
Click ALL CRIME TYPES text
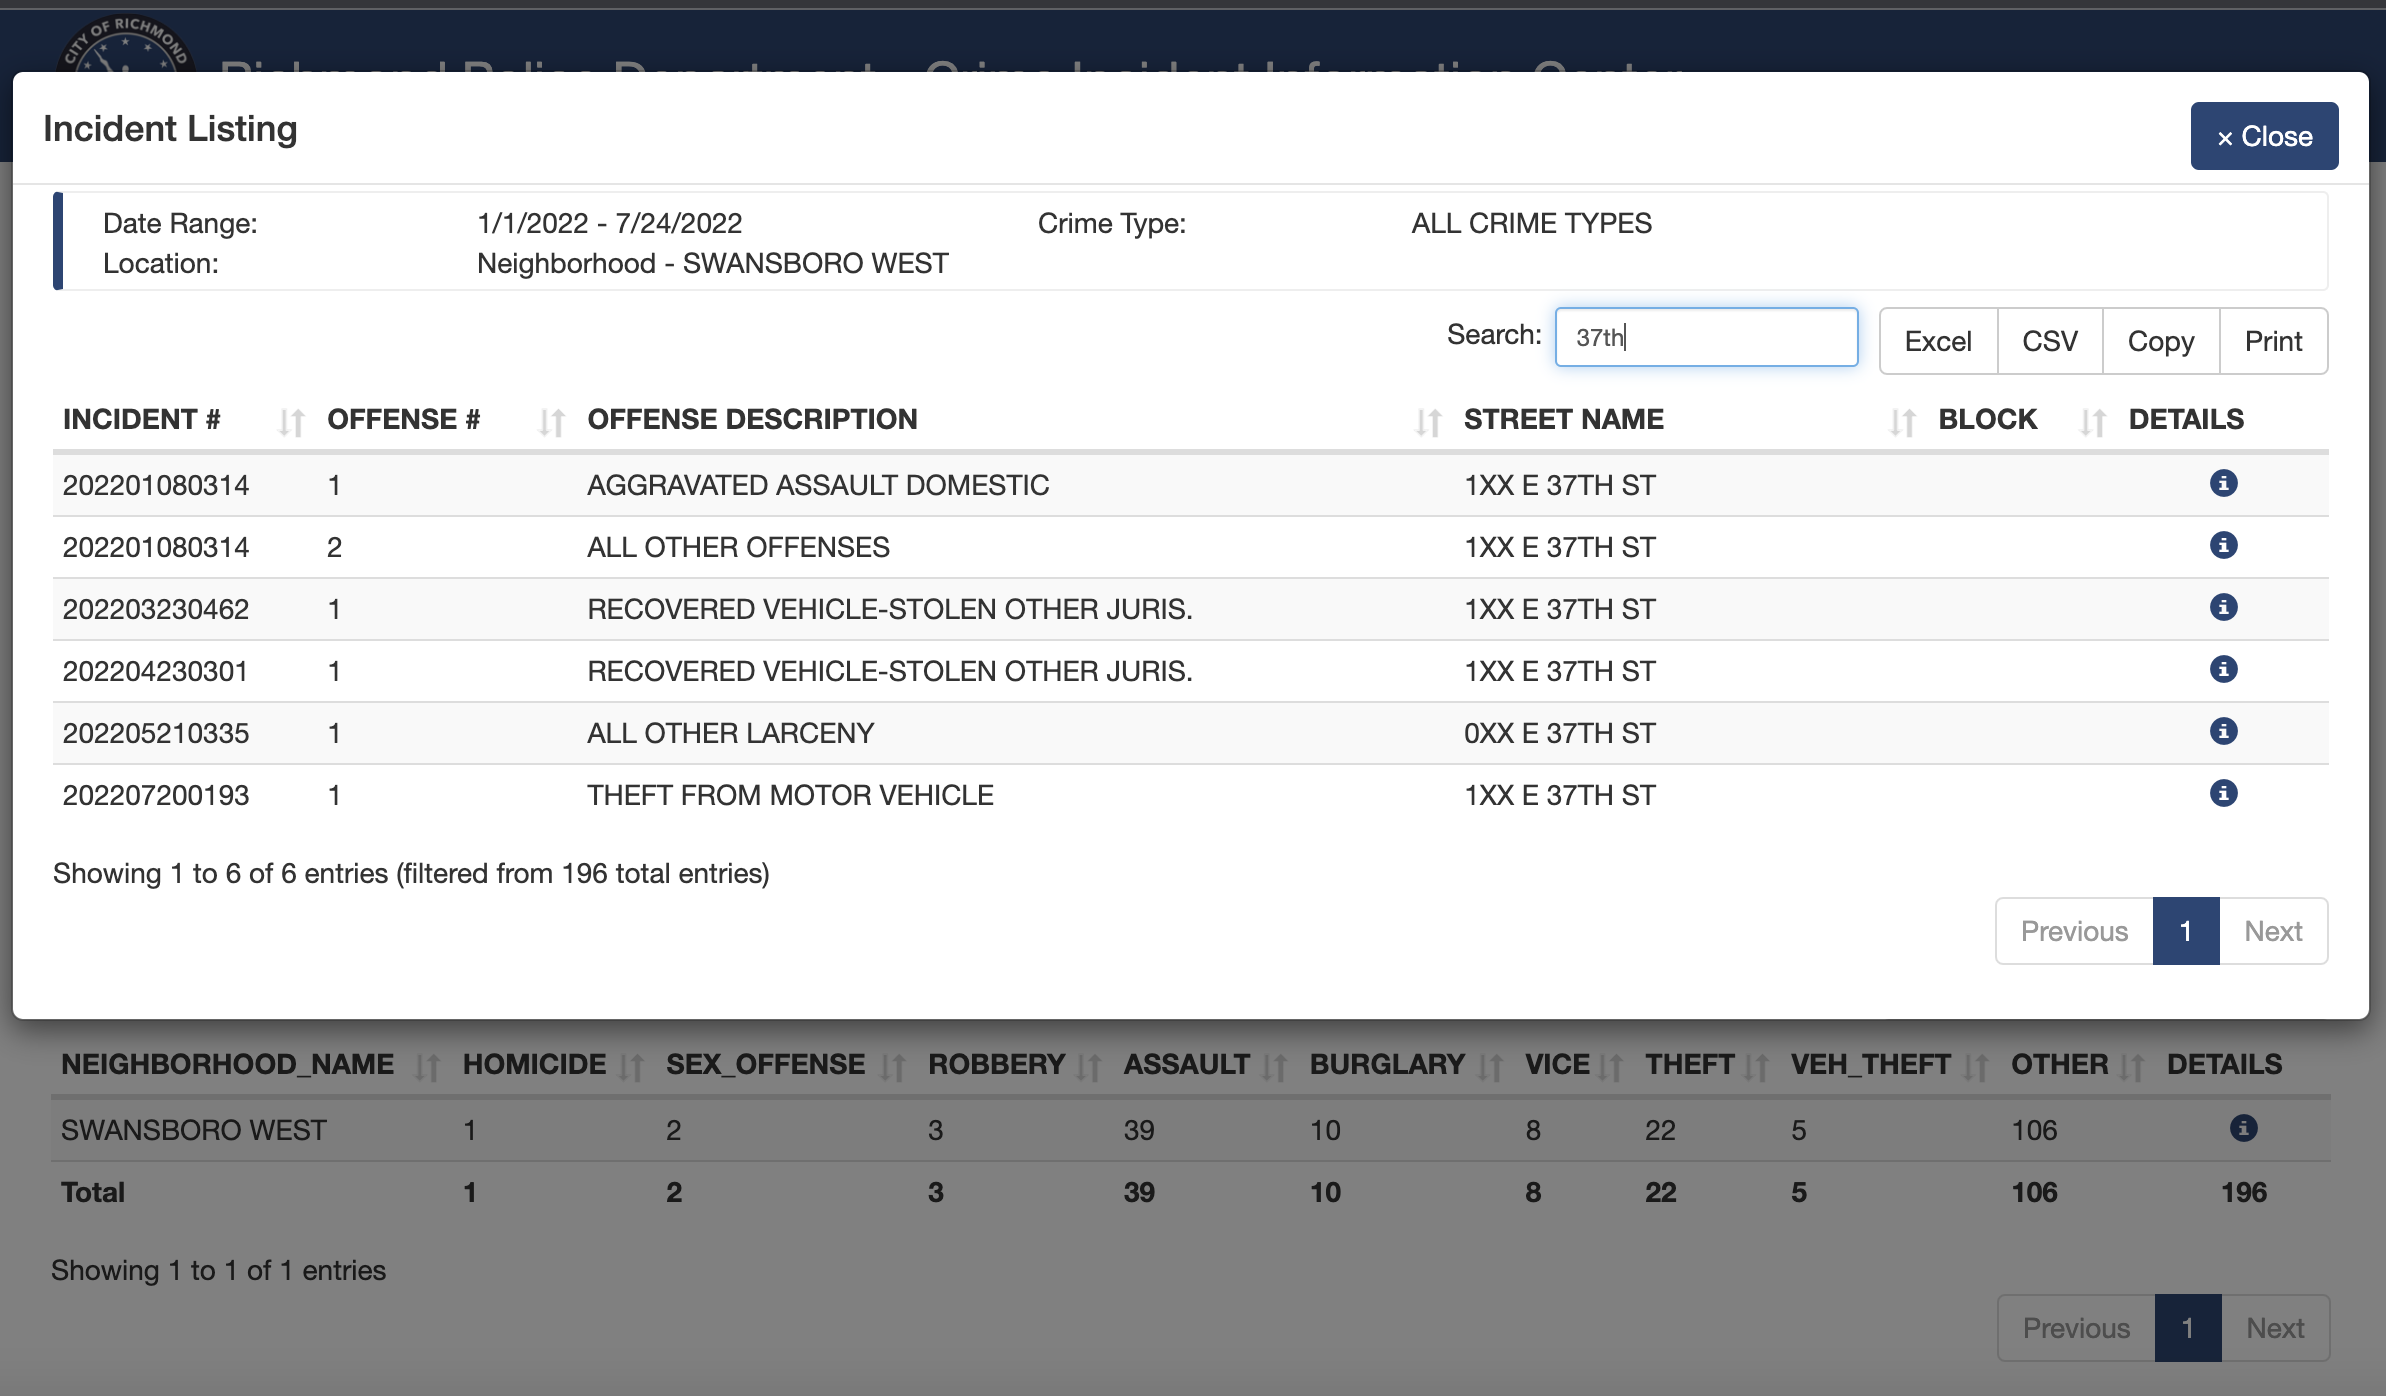(1531, 223)
